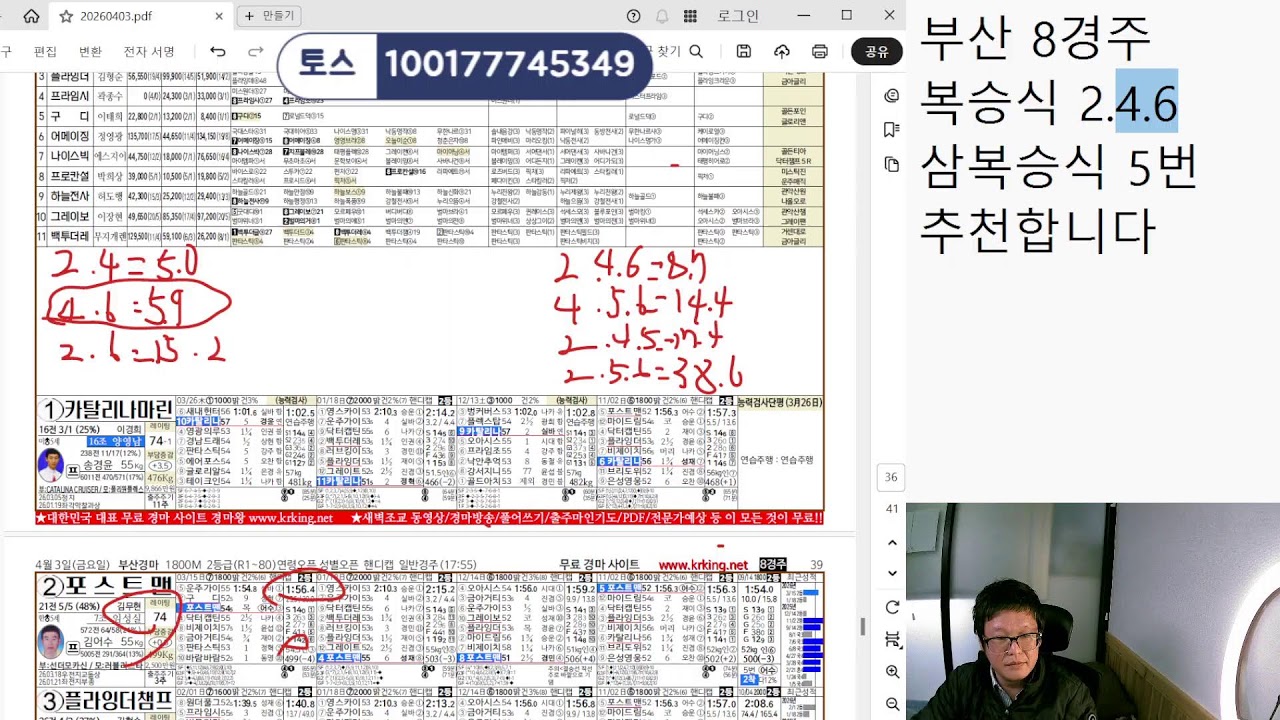Image resolution: width=1280 pixels, height=720 pixels.
Task: Click the 로그인 (Sign in) link
Action: tap(738, 16)
